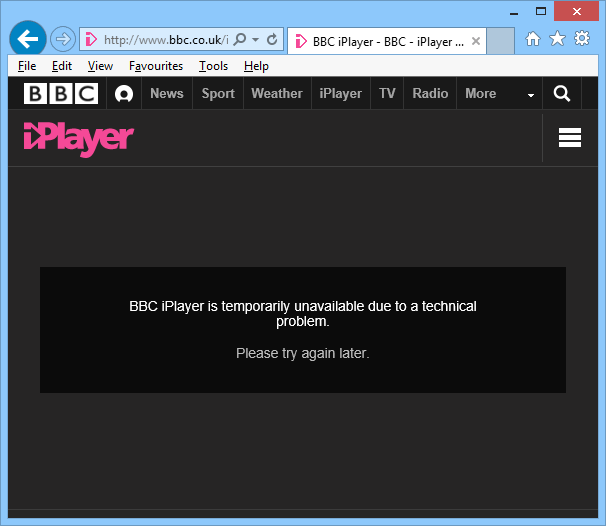Viewport: 606px width, 526px height.
Task: Click the pink iPlayer logo
Action: coord(79,139)
